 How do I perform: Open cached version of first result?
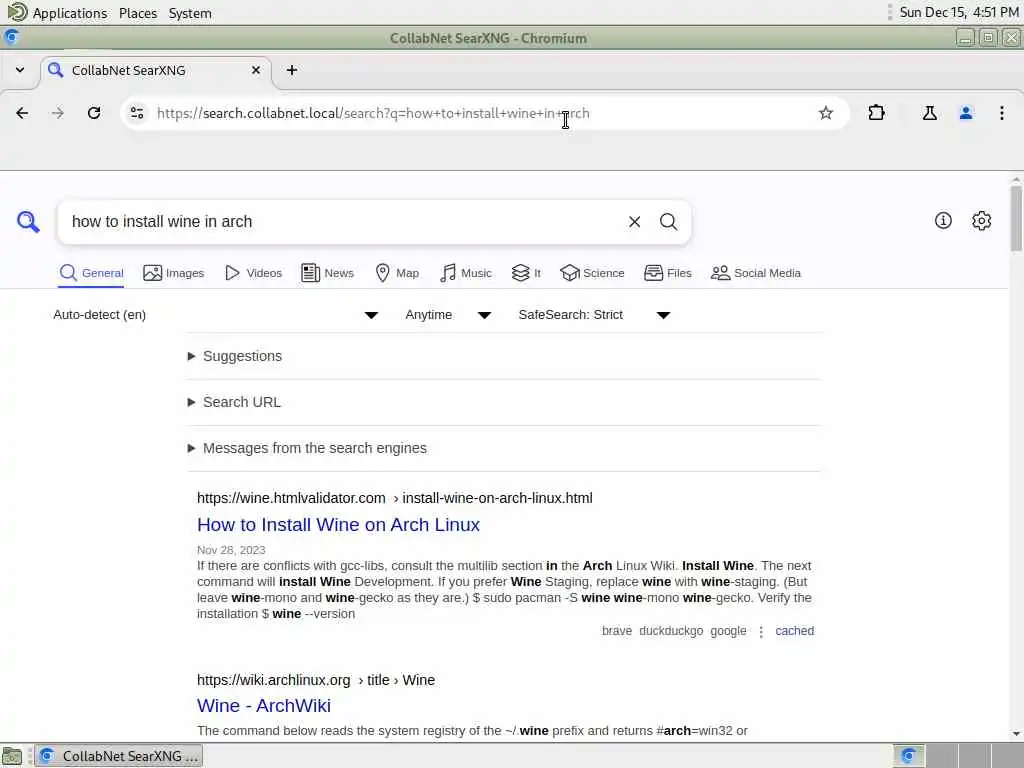click(794, 631)
